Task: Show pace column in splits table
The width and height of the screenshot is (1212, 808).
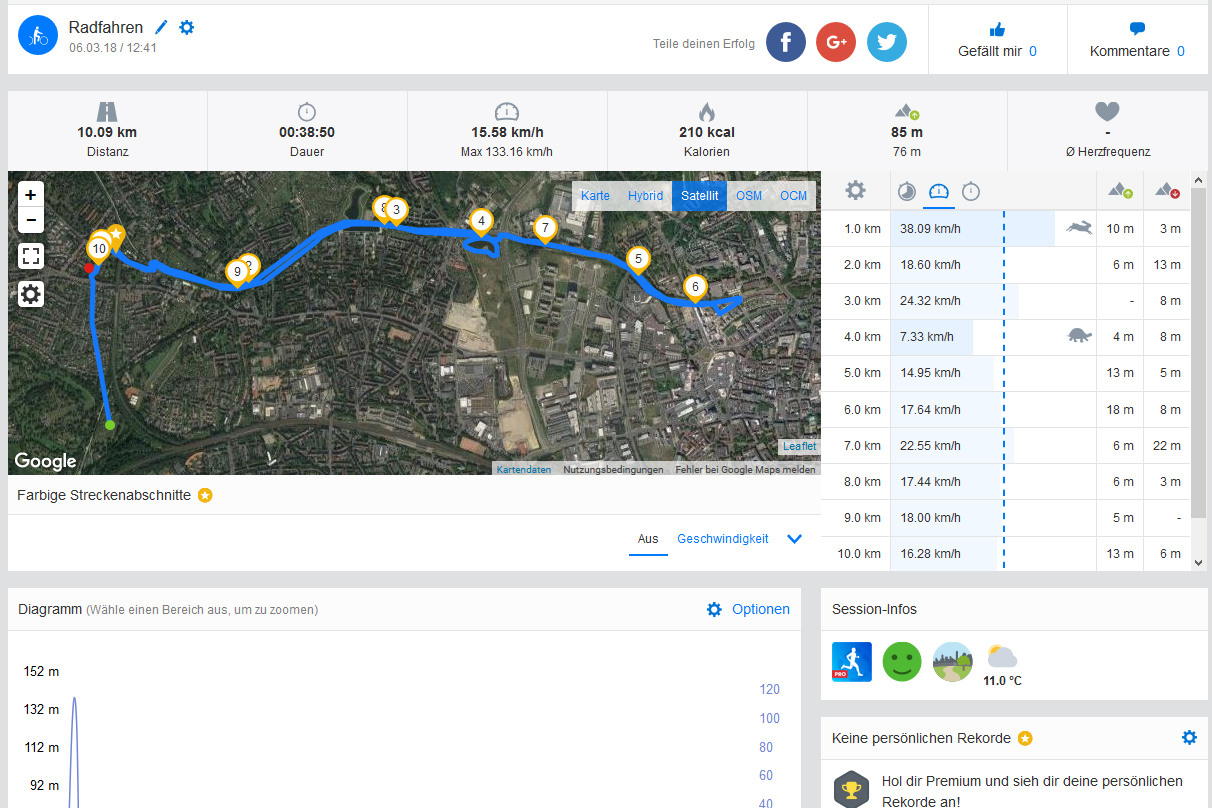Action: pyautogui.click(x=907, y=191)
